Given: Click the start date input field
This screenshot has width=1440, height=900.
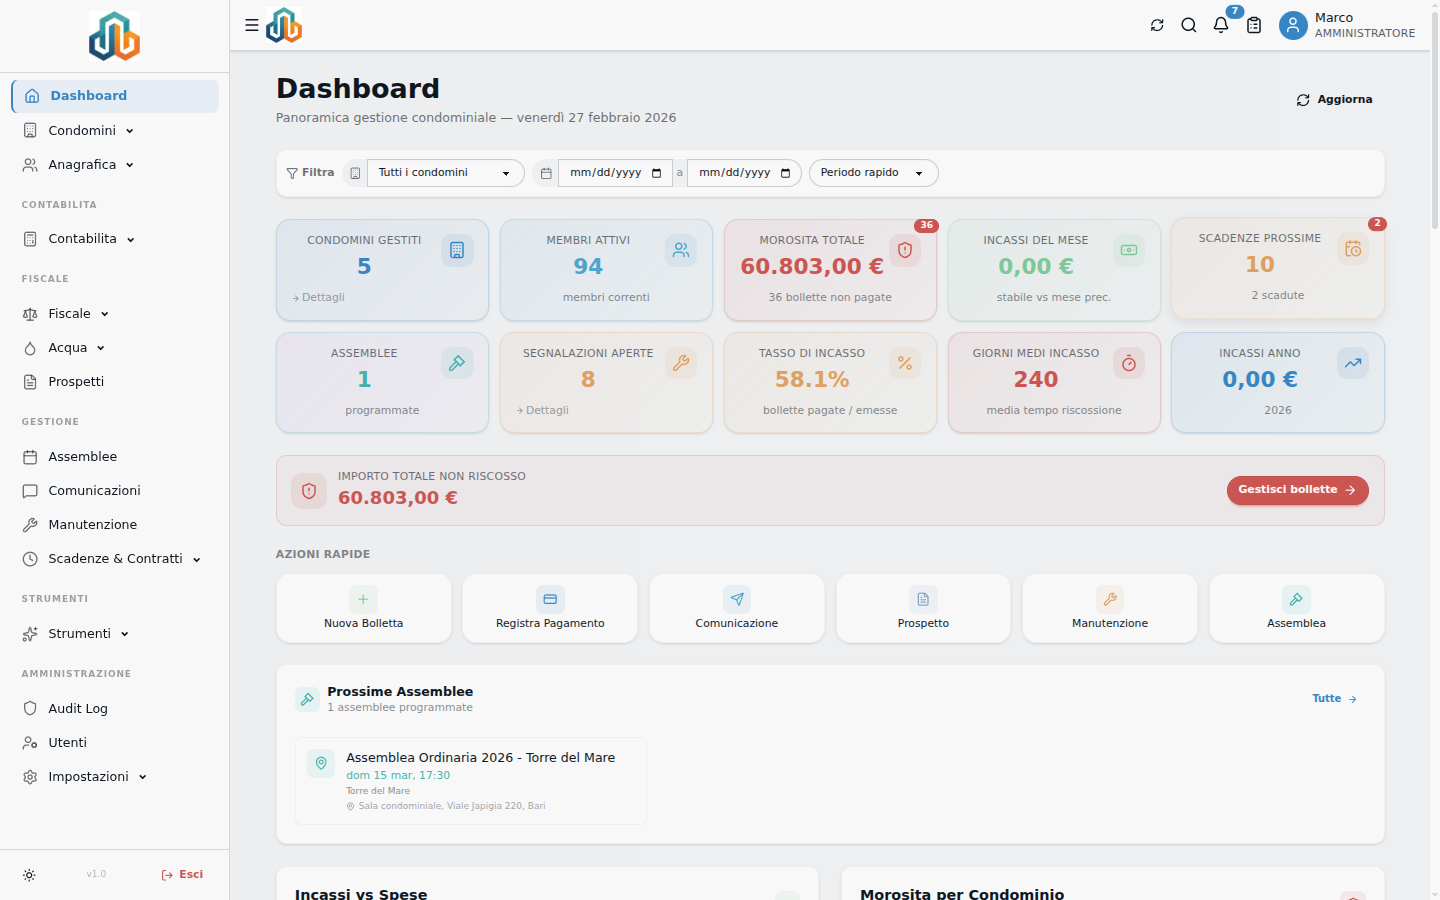Looking at the screenshot, I should (x=615, y=173).
